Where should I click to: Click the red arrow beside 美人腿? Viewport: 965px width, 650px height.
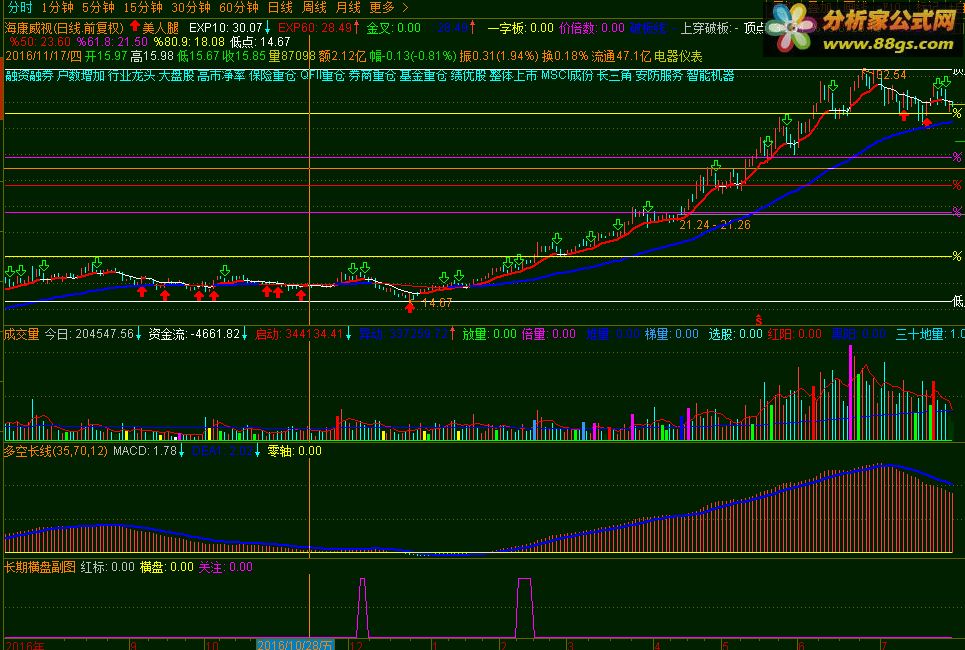[x=135, y=27]
